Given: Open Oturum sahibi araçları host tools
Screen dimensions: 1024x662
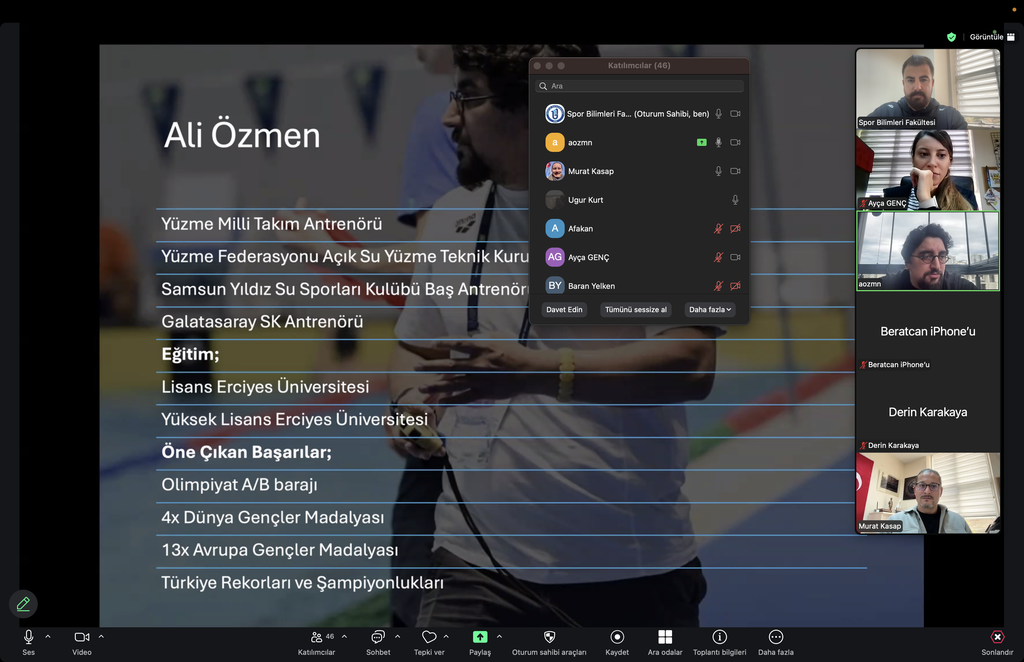Looking at the screenshot, I should [549, 637].
